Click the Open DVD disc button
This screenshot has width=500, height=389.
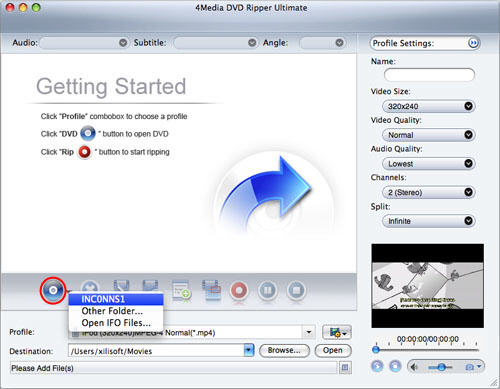(x=53, y=290)
